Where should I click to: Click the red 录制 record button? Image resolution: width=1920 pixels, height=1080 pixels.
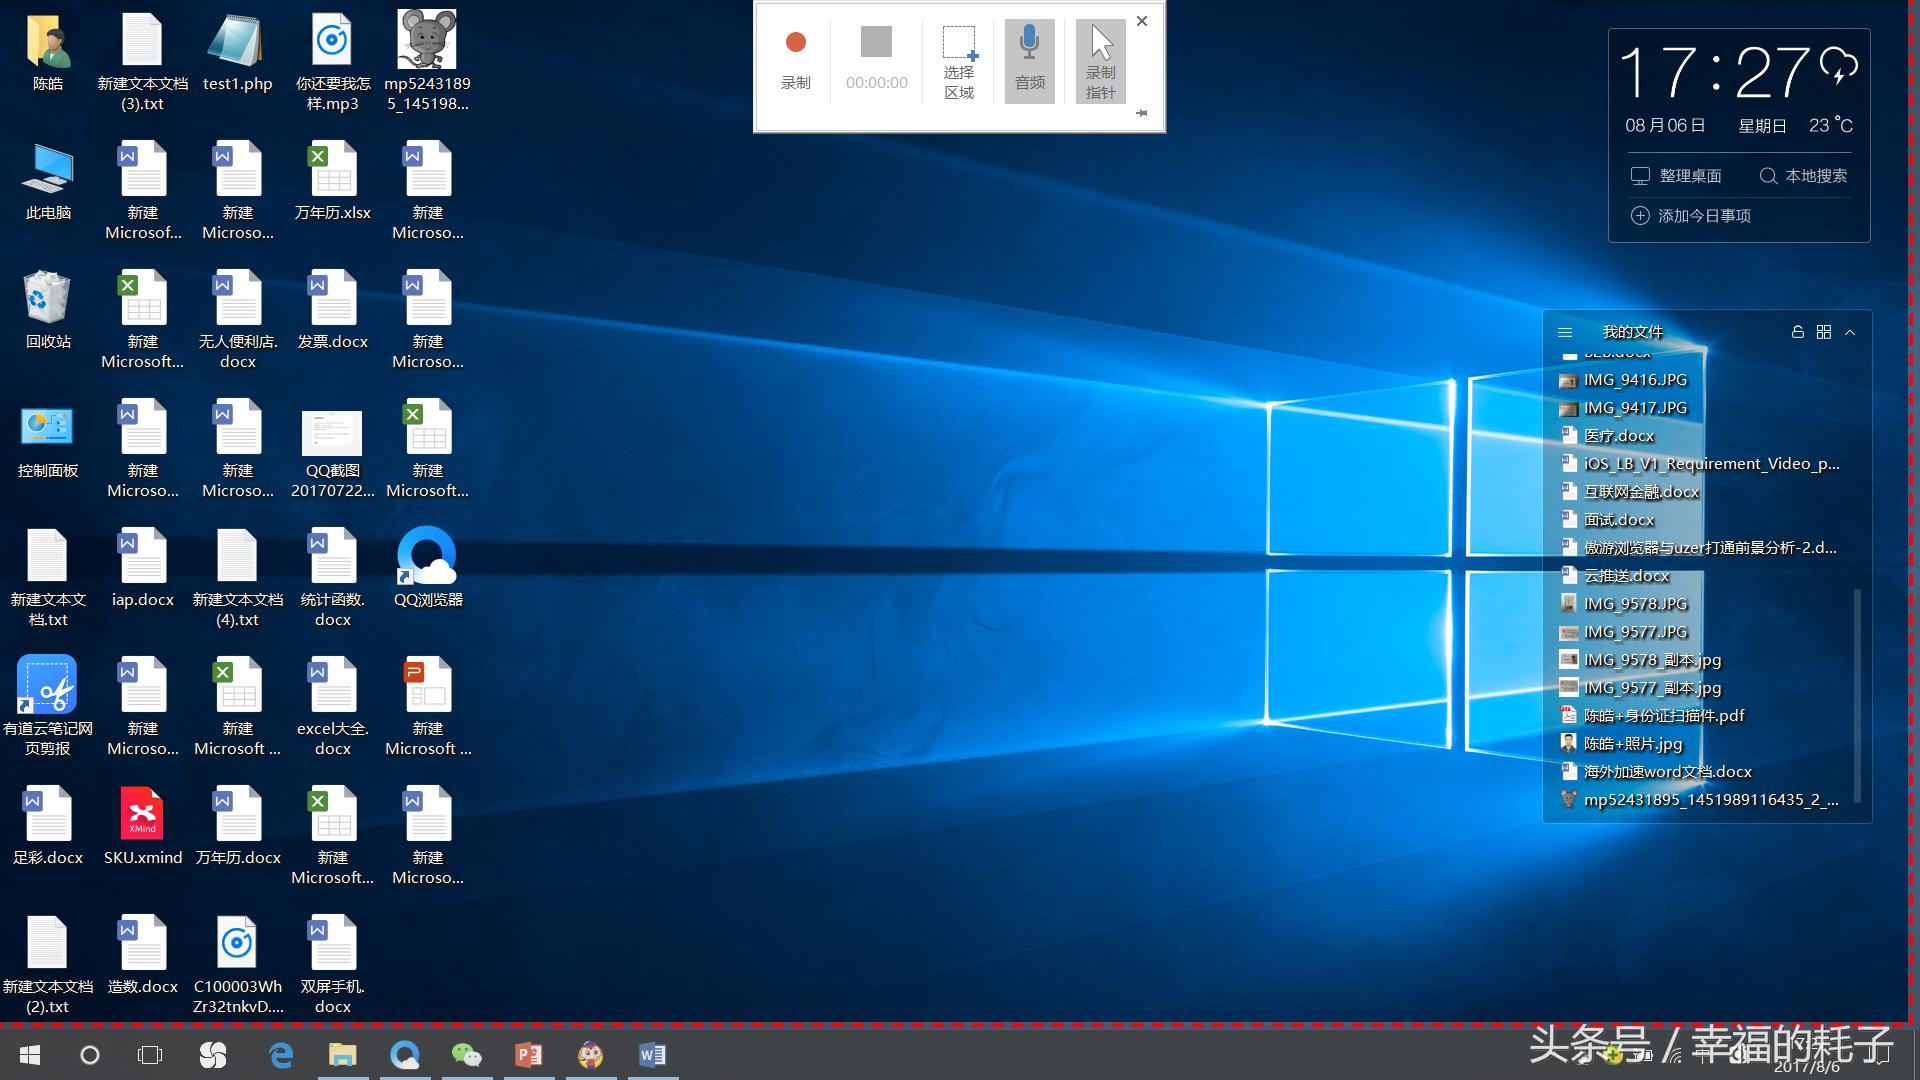pos(796,43)
